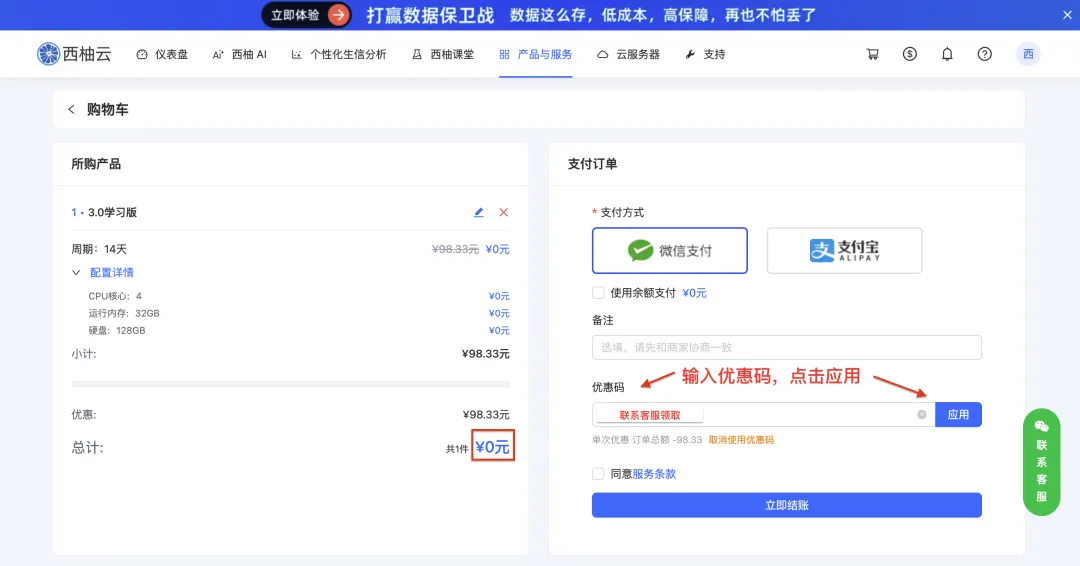Image resolution: width=1080 pixels, height=566 pixels.
Task: Open the 服务条款 link
Action: pyautogui.click(x=654, y=474)
